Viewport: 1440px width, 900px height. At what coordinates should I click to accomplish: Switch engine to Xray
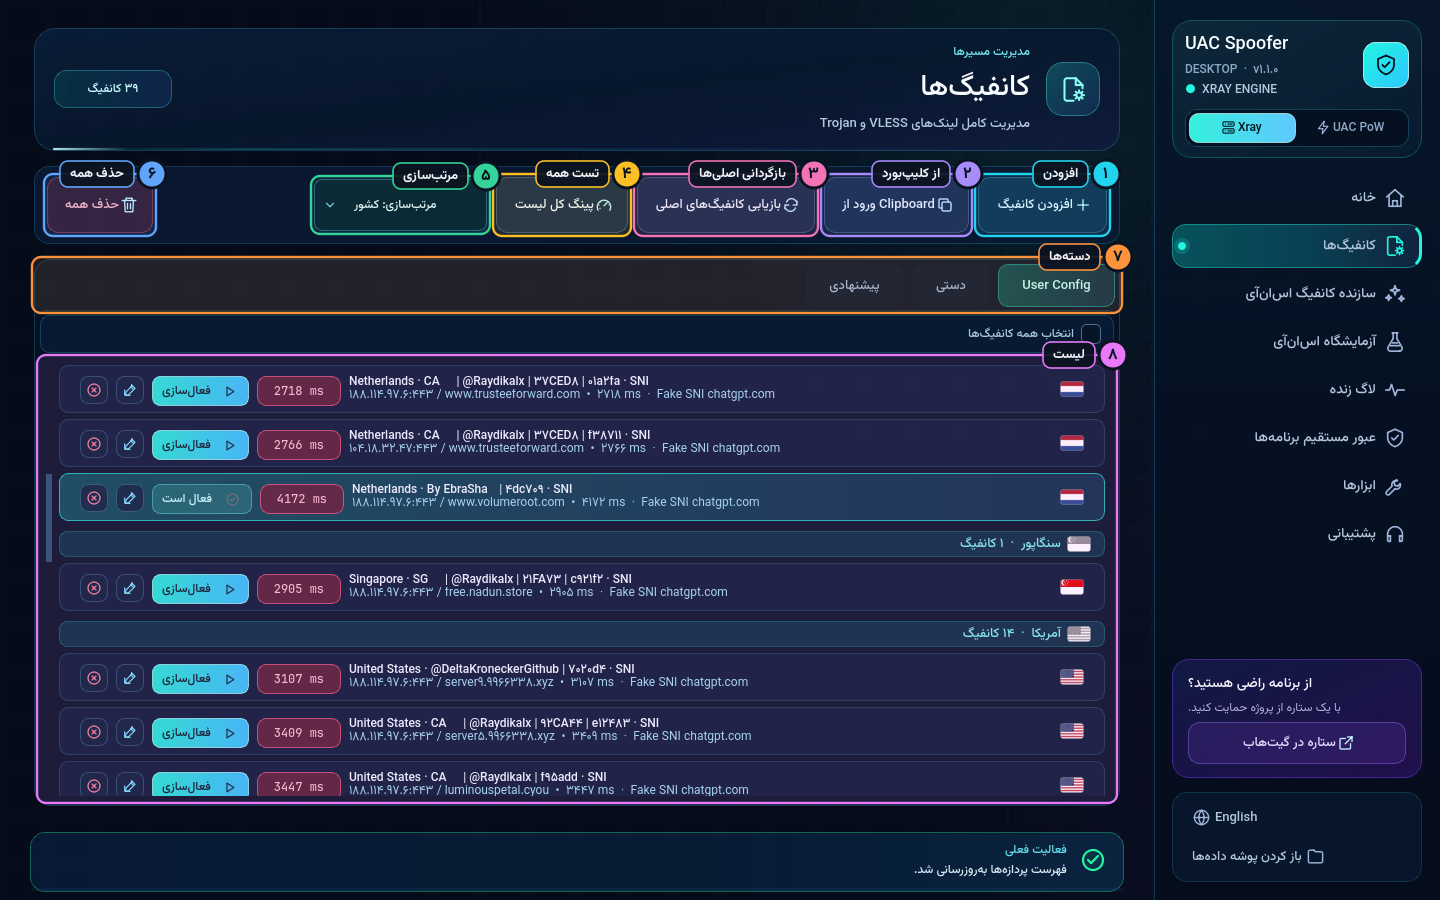pos(1242,128)
